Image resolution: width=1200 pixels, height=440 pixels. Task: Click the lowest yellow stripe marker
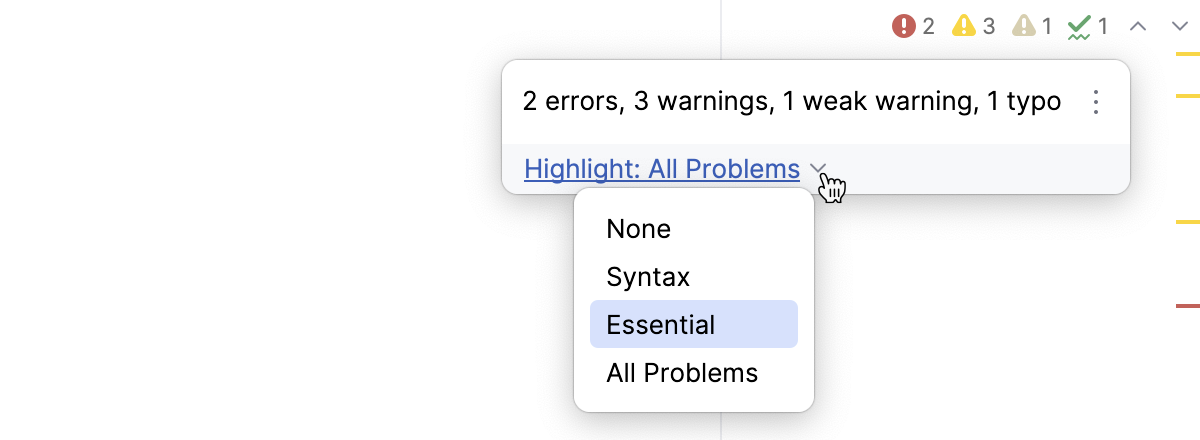[x=1187, y=221]
